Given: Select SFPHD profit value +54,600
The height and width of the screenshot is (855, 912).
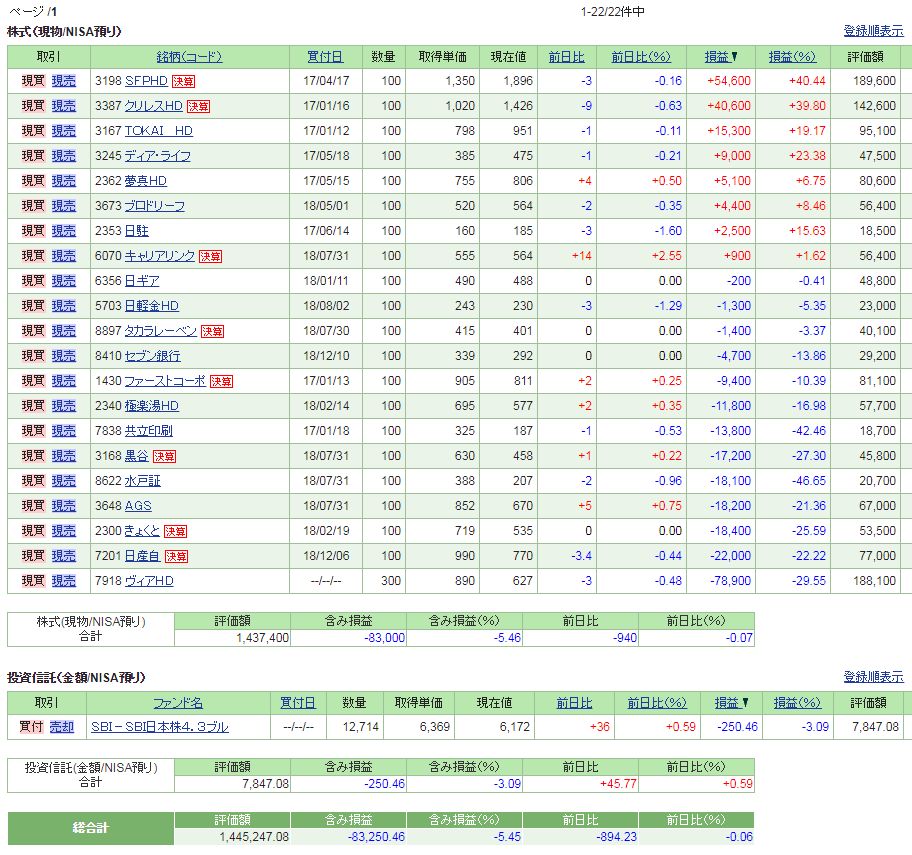Looking at the screenshot, I should pyautogui.click(x=729, y=81).
